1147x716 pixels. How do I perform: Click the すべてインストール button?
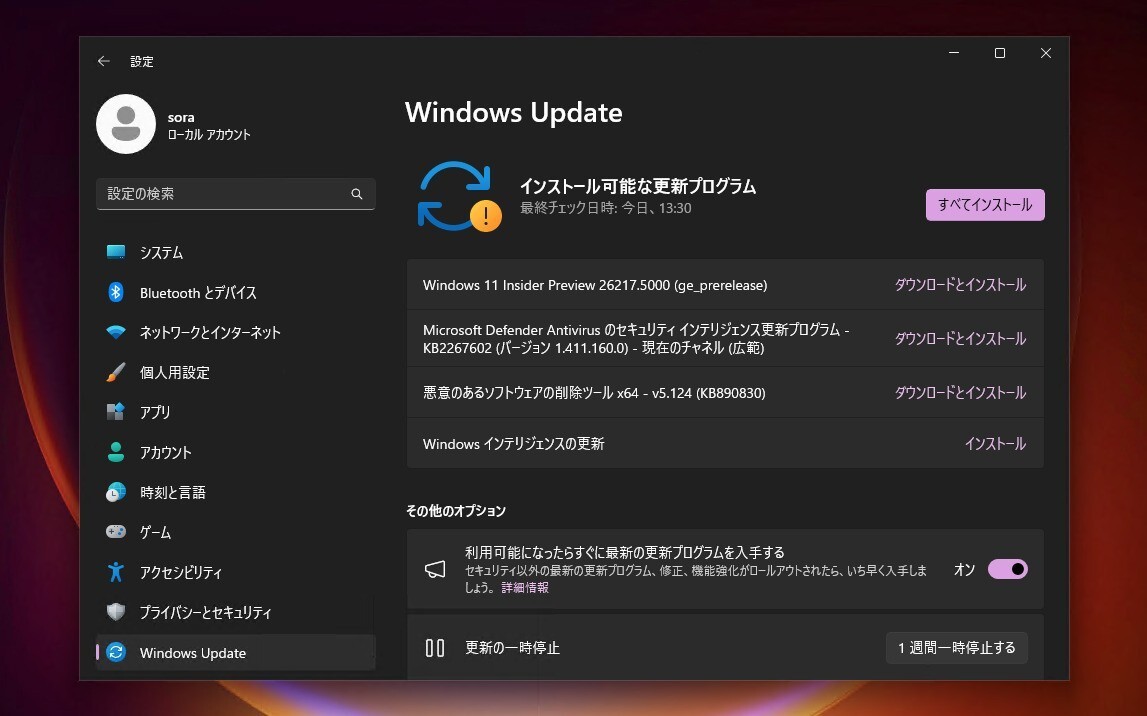tap(984, 204)
